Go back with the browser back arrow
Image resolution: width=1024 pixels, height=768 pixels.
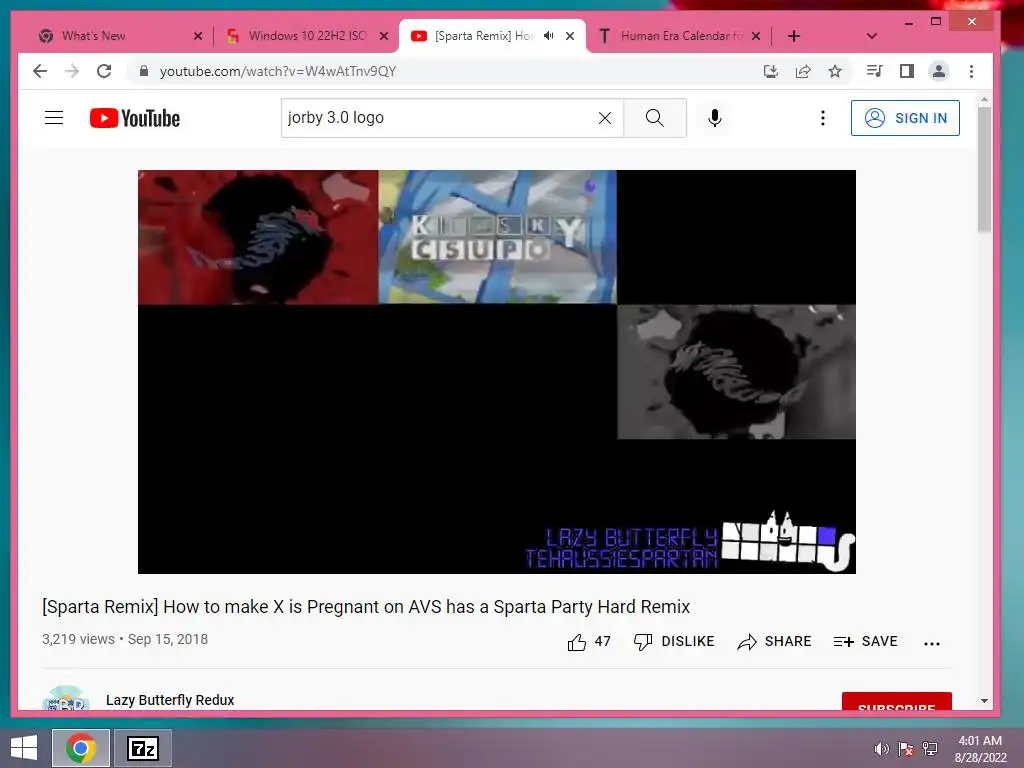(40, 71)
